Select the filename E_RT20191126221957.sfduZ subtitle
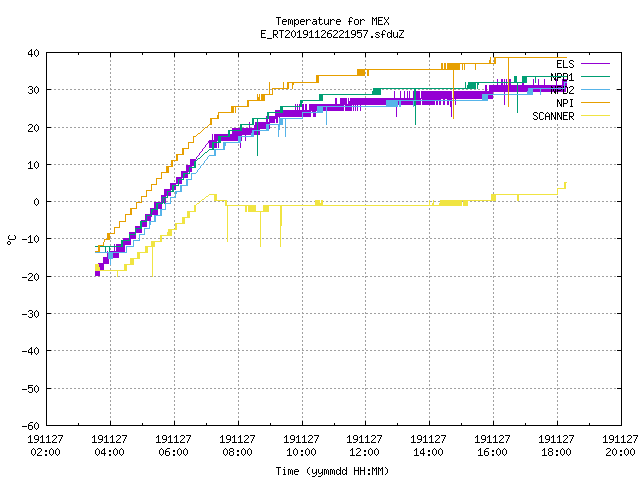Screen dimensions: 640x480 (x=332, y=34)
